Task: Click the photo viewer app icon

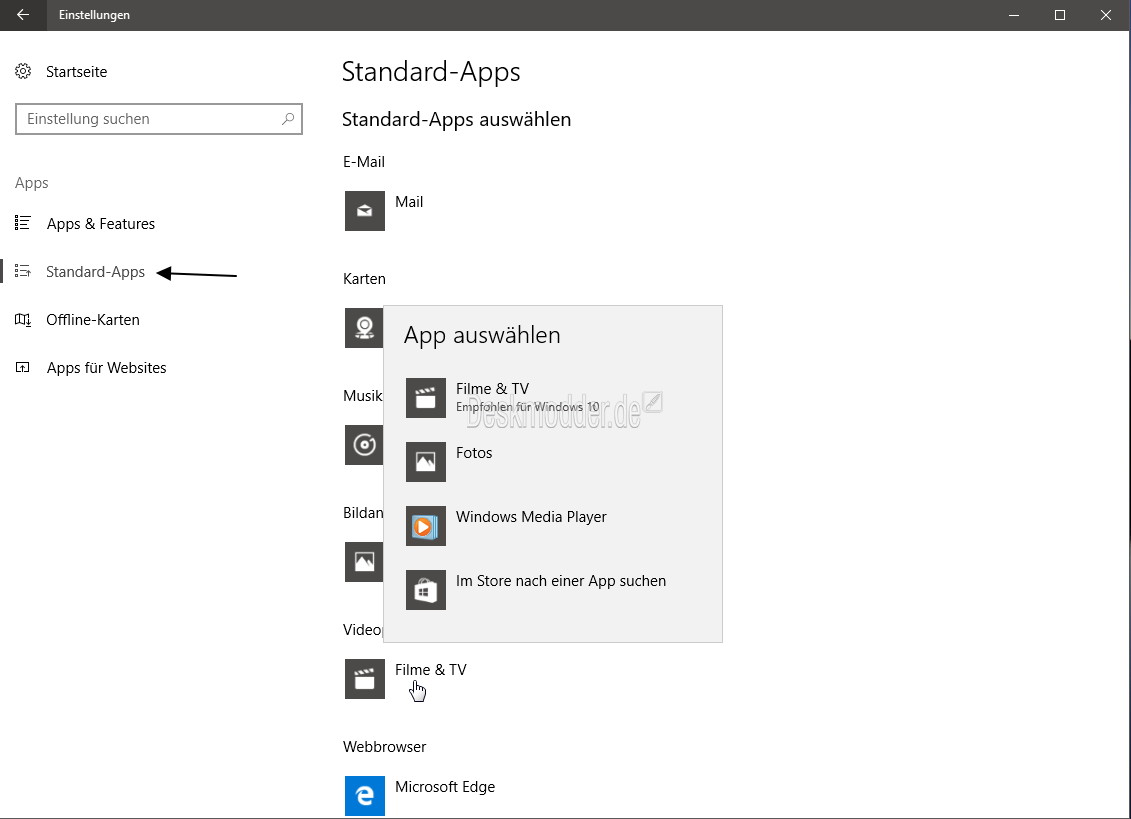Action: 364,562
